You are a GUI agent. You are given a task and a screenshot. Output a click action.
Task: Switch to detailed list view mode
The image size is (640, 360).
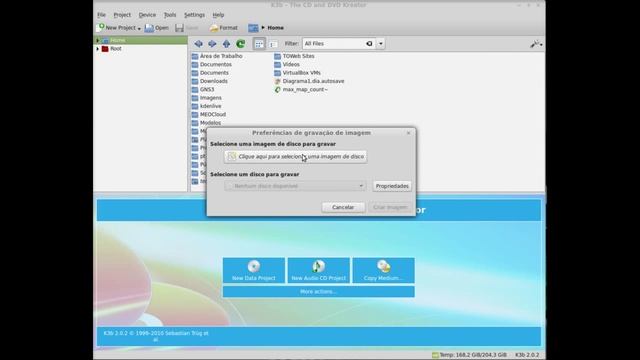[273, 44]
